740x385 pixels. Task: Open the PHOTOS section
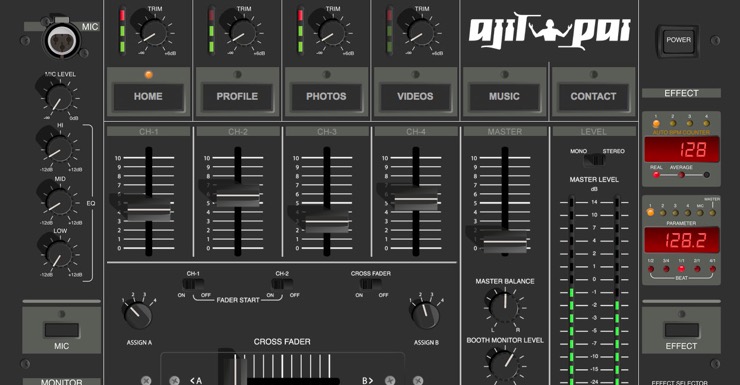point(326,97)
